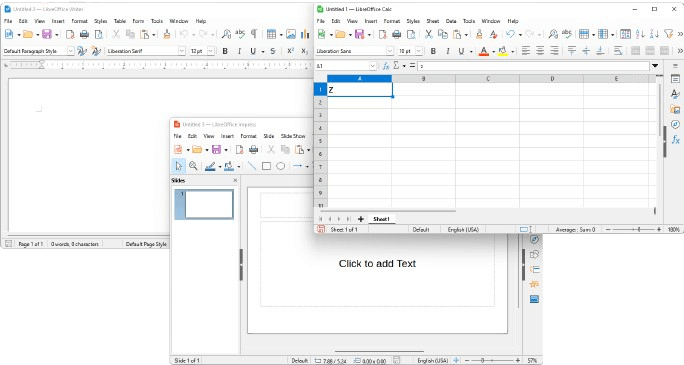Open Table menu in Writer
Image resolution: width=684 pixels, height=365 pixels.
[x=120, y=21]
